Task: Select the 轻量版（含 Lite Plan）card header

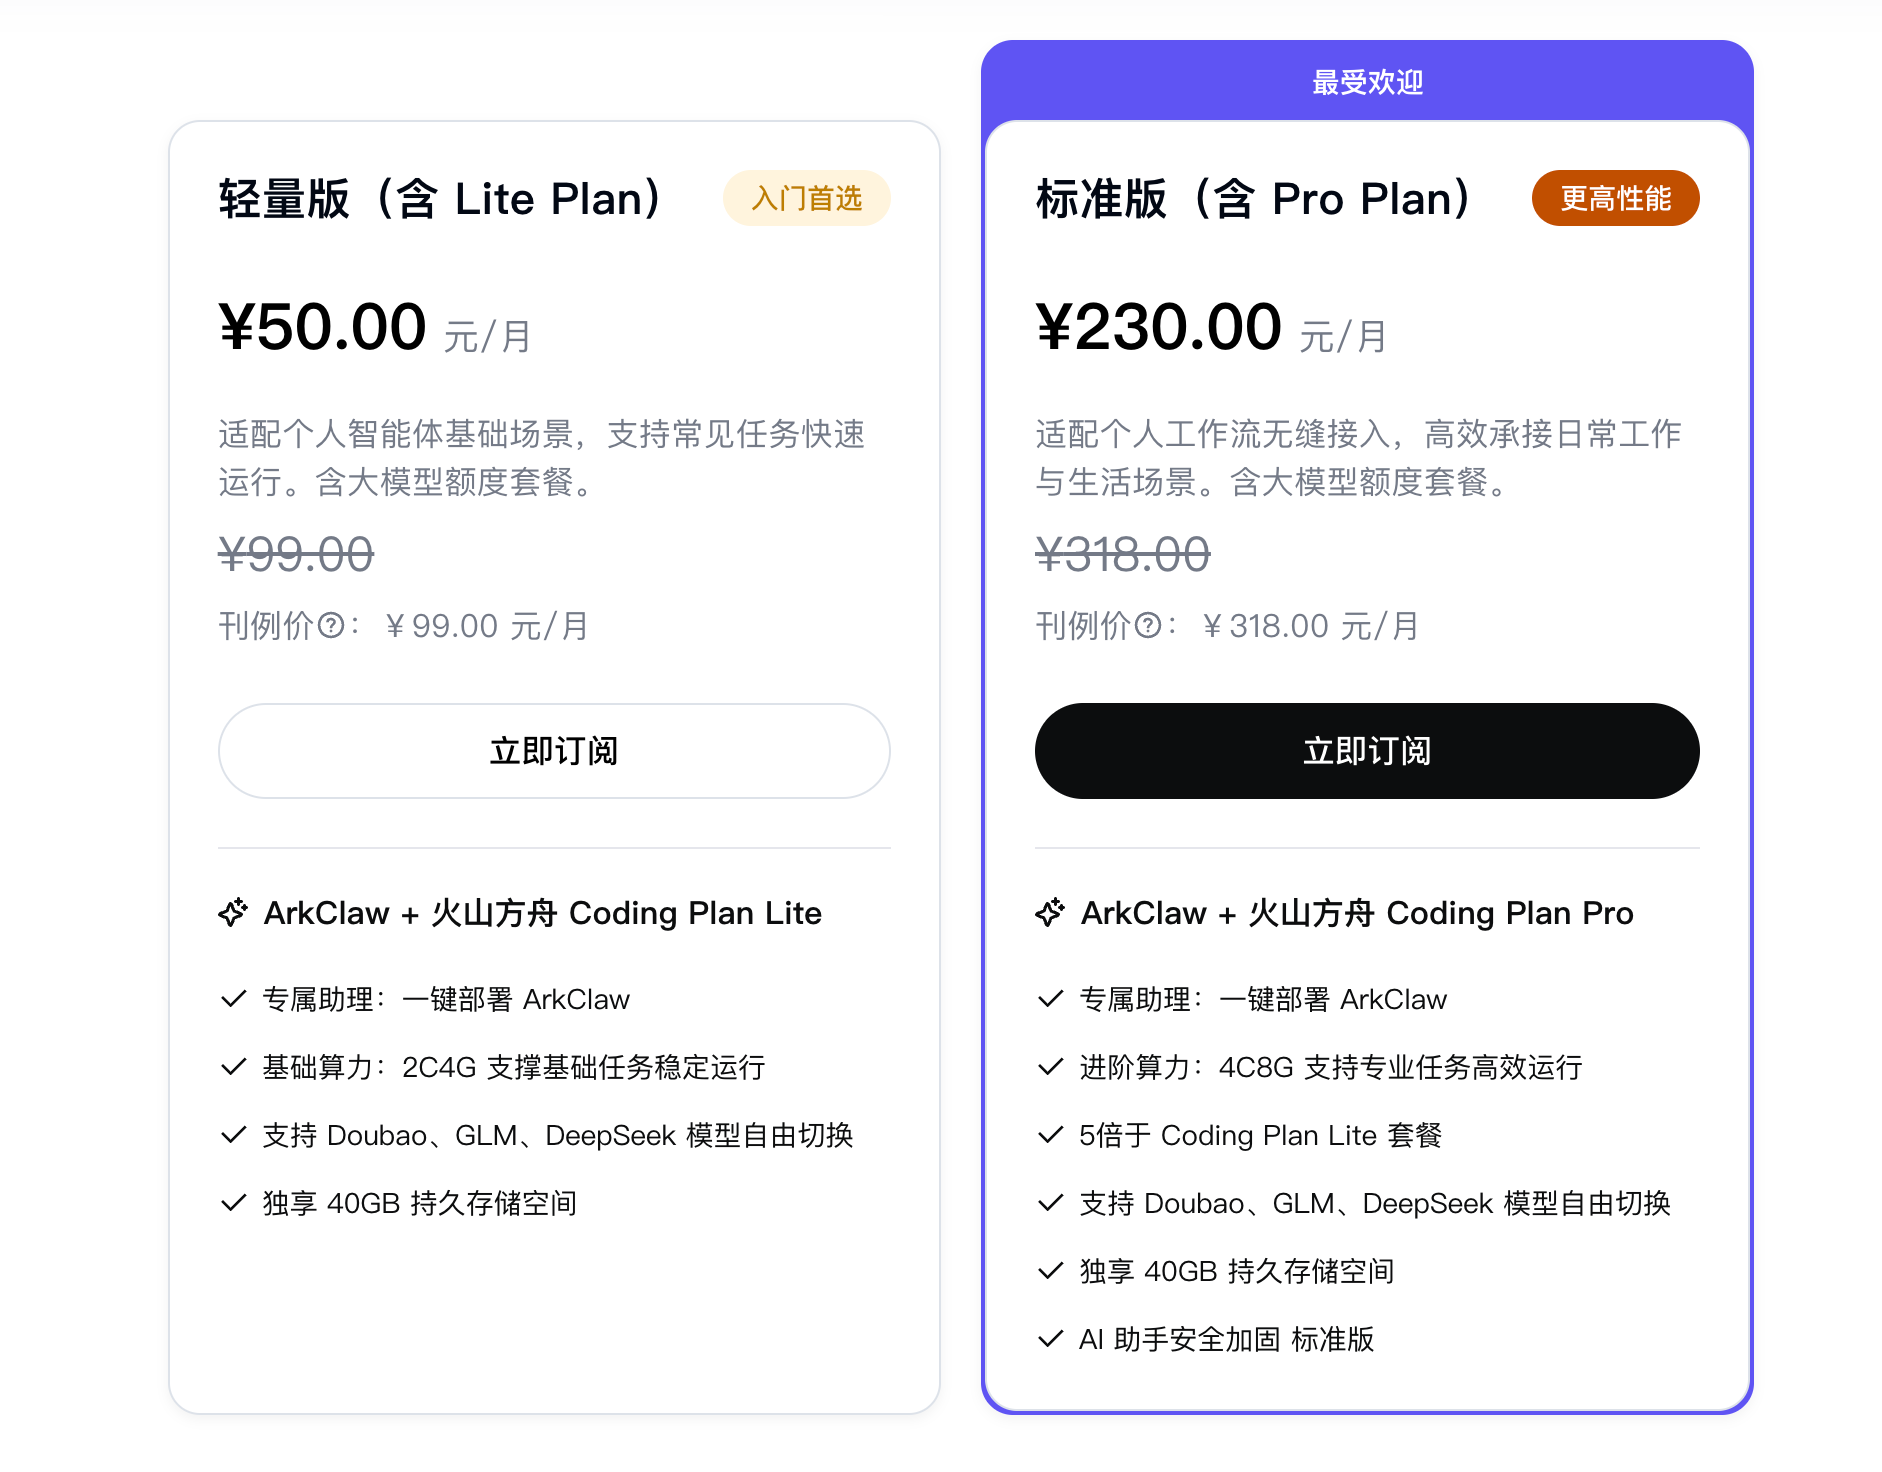Action: pyautogui.click(x=438, y=198)
